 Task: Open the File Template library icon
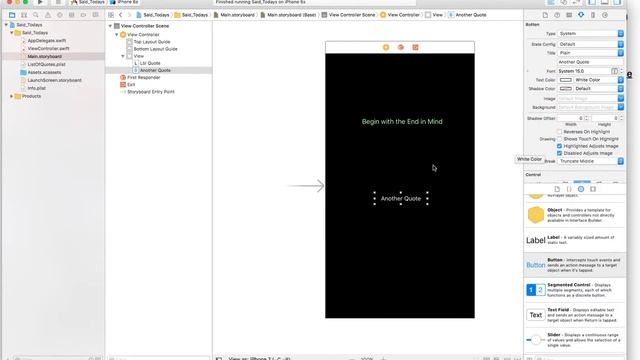click(557, 189)
